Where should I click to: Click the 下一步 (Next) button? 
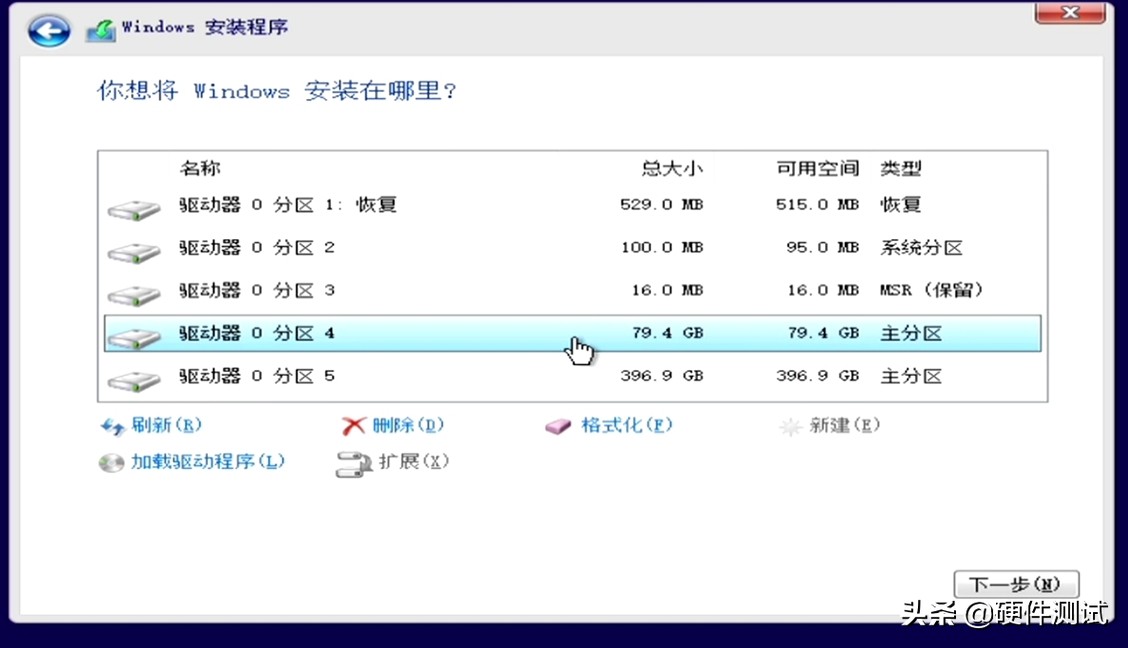tap(1015, 584)
